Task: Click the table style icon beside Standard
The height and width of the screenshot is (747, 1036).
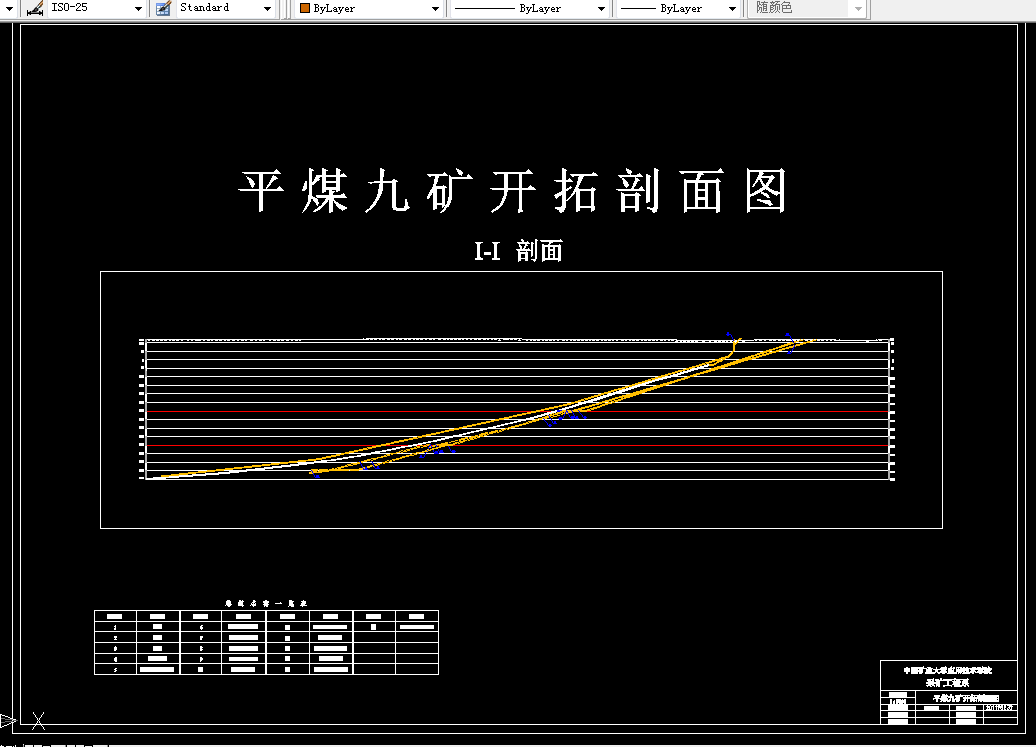Action: [163, 9]
